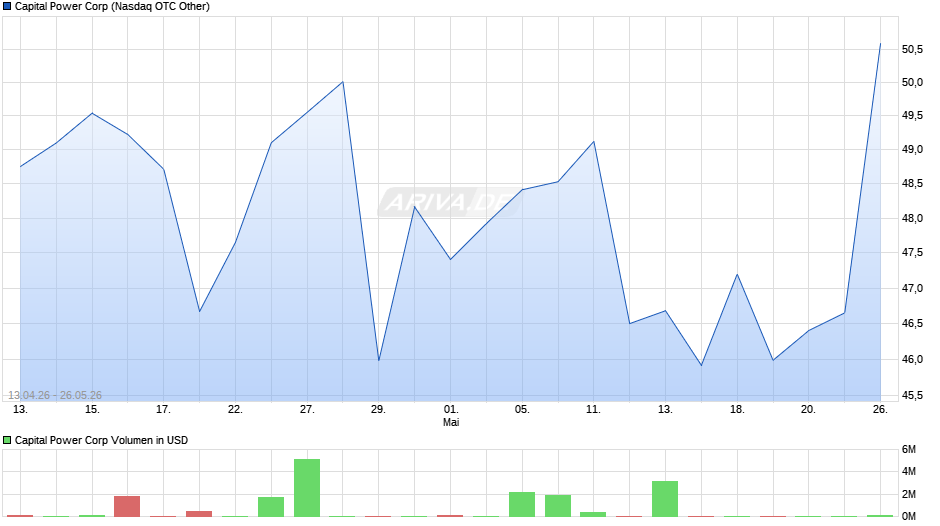Click the y-axis label 47,0
Viewport: 940px width, 526px height.
click(912, 288)
